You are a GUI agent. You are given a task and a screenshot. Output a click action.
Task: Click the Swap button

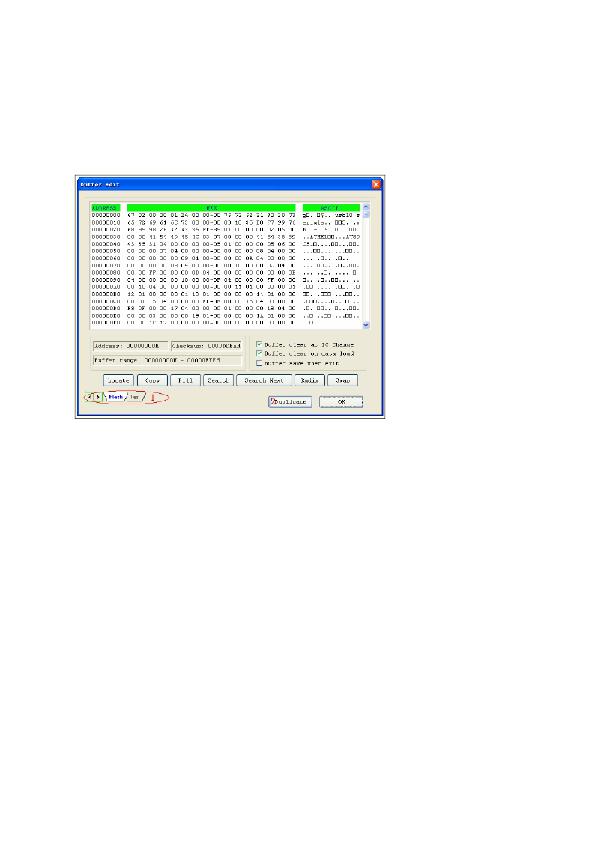click(x=342, y=380)
